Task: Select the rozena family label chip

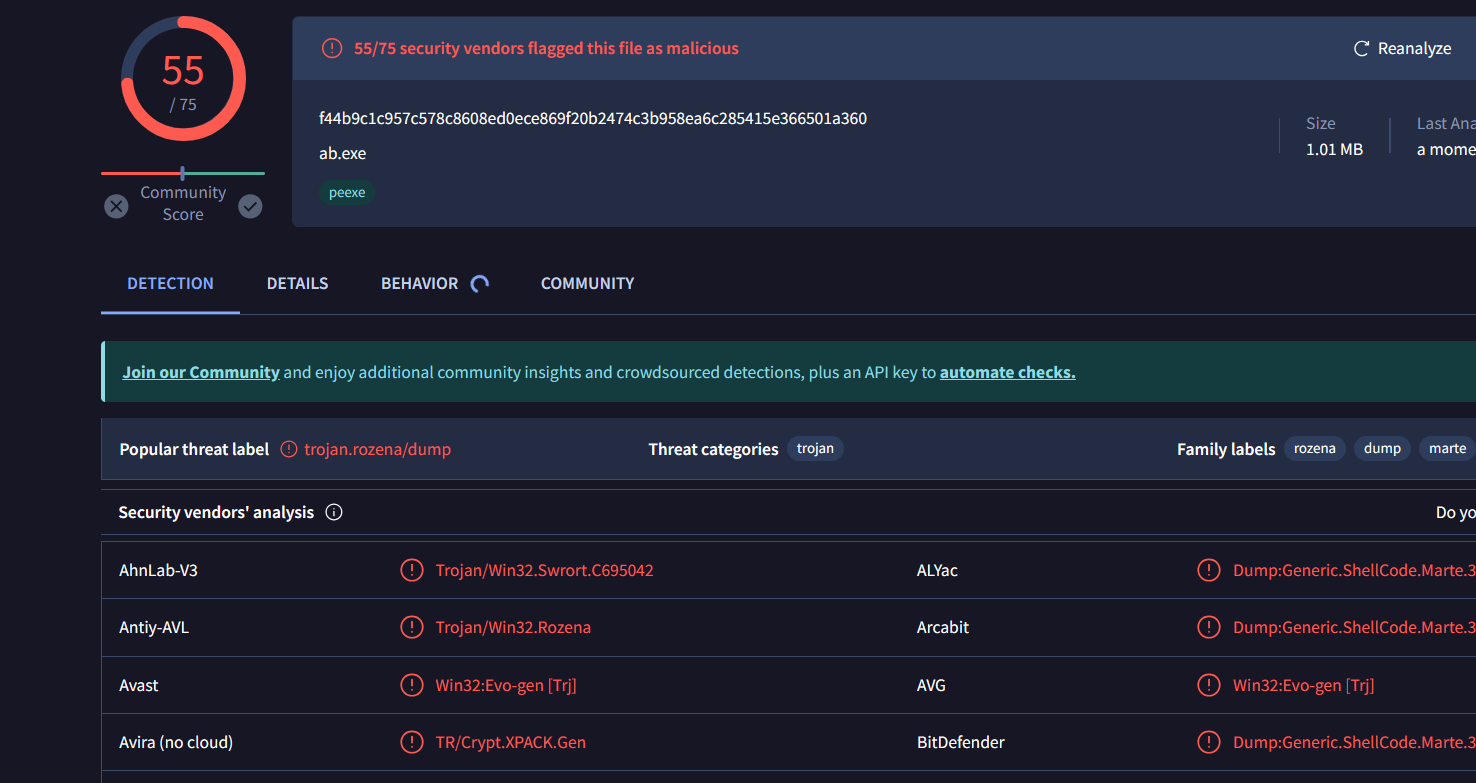Action: (1314, 449)
